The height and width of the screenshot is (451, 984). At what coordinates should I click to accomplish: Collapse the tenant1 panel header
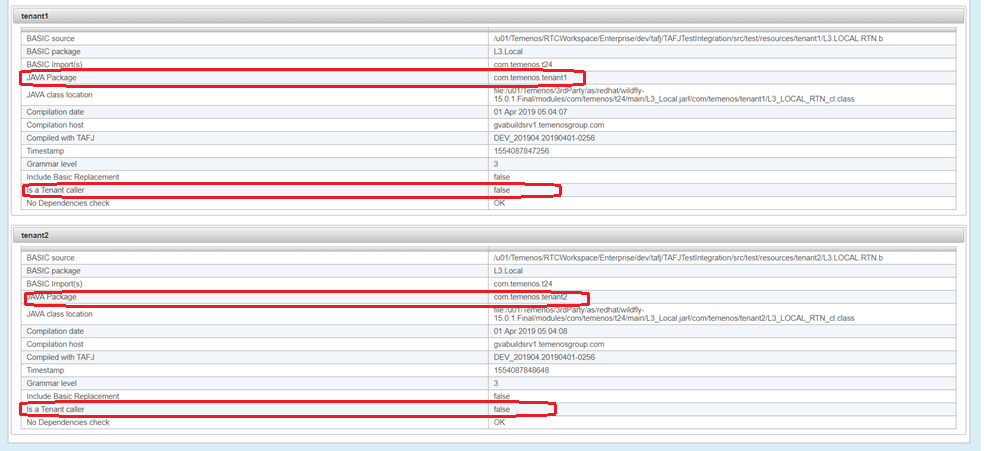point(36,16)
